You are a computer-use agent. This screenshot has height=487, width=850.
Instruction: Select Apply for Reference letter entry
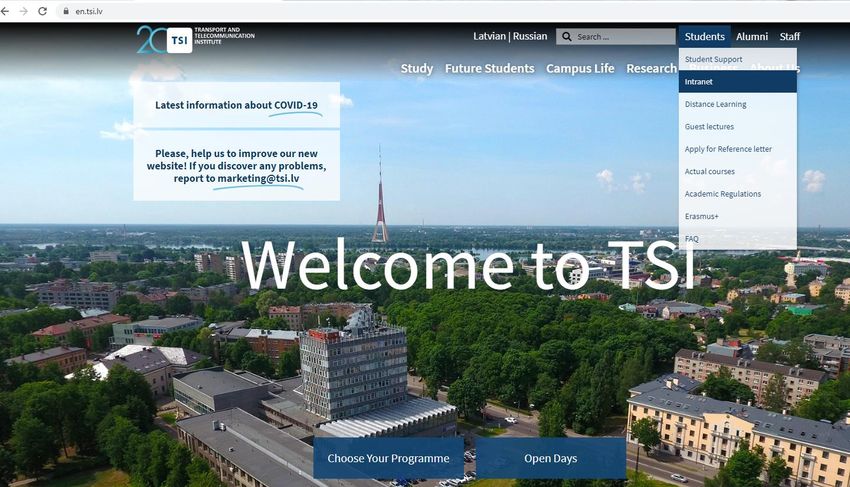pyautogui.click(x=737, y=149)
